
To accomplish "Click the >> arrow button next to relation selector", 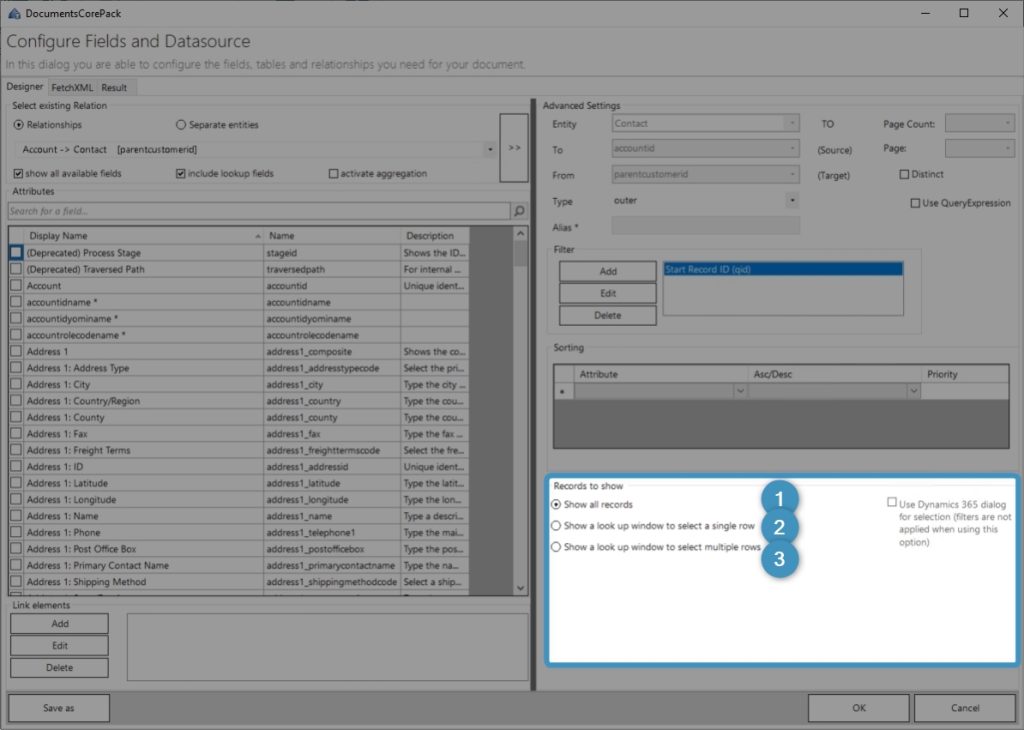I will (514, 148).
